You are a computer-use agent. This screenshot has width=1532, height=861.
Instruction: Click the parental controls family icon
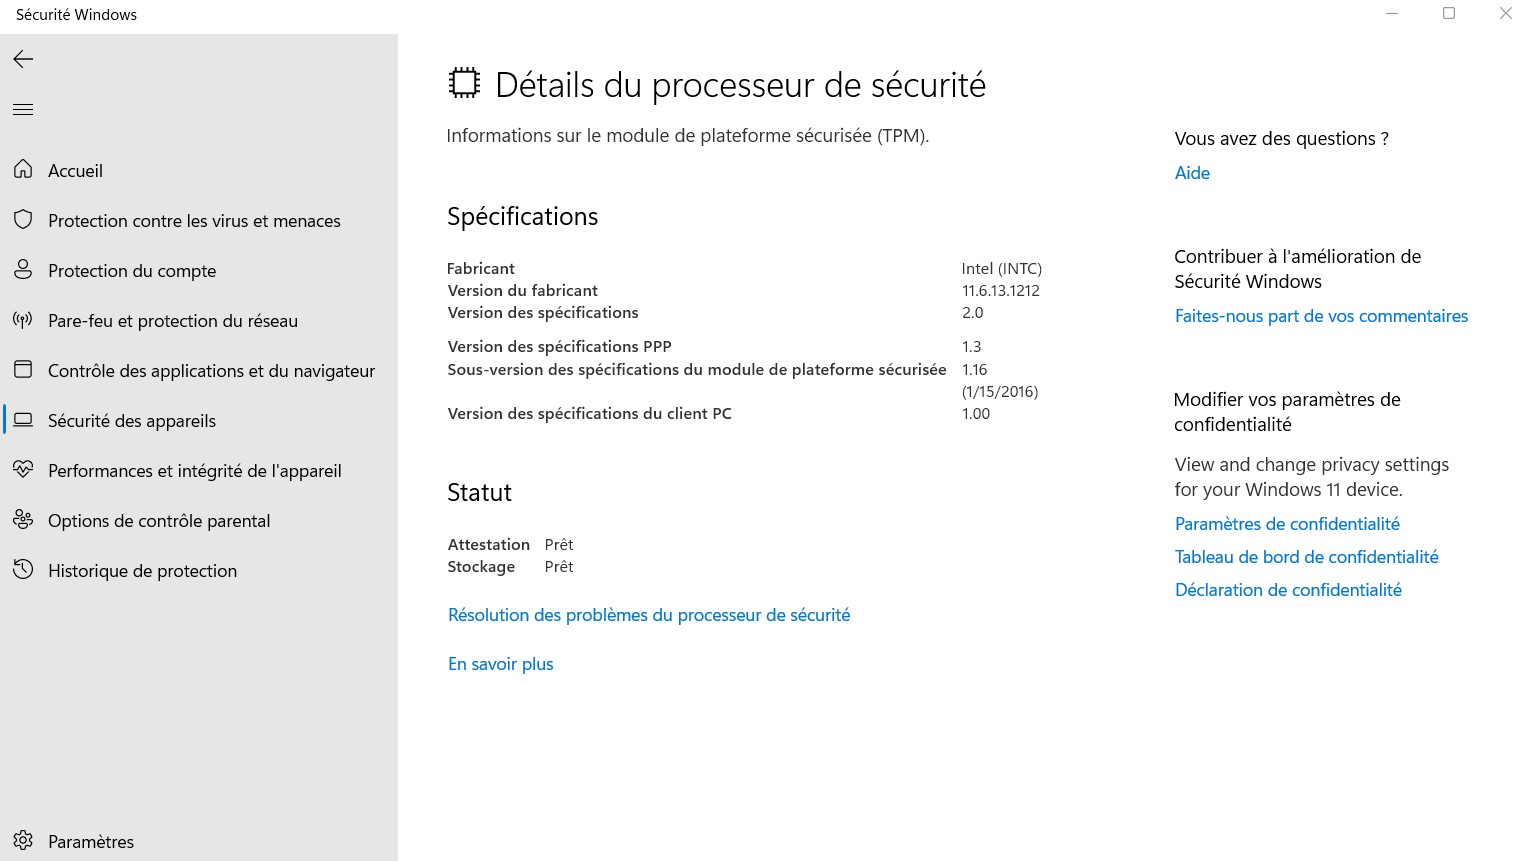pos(23,520)
